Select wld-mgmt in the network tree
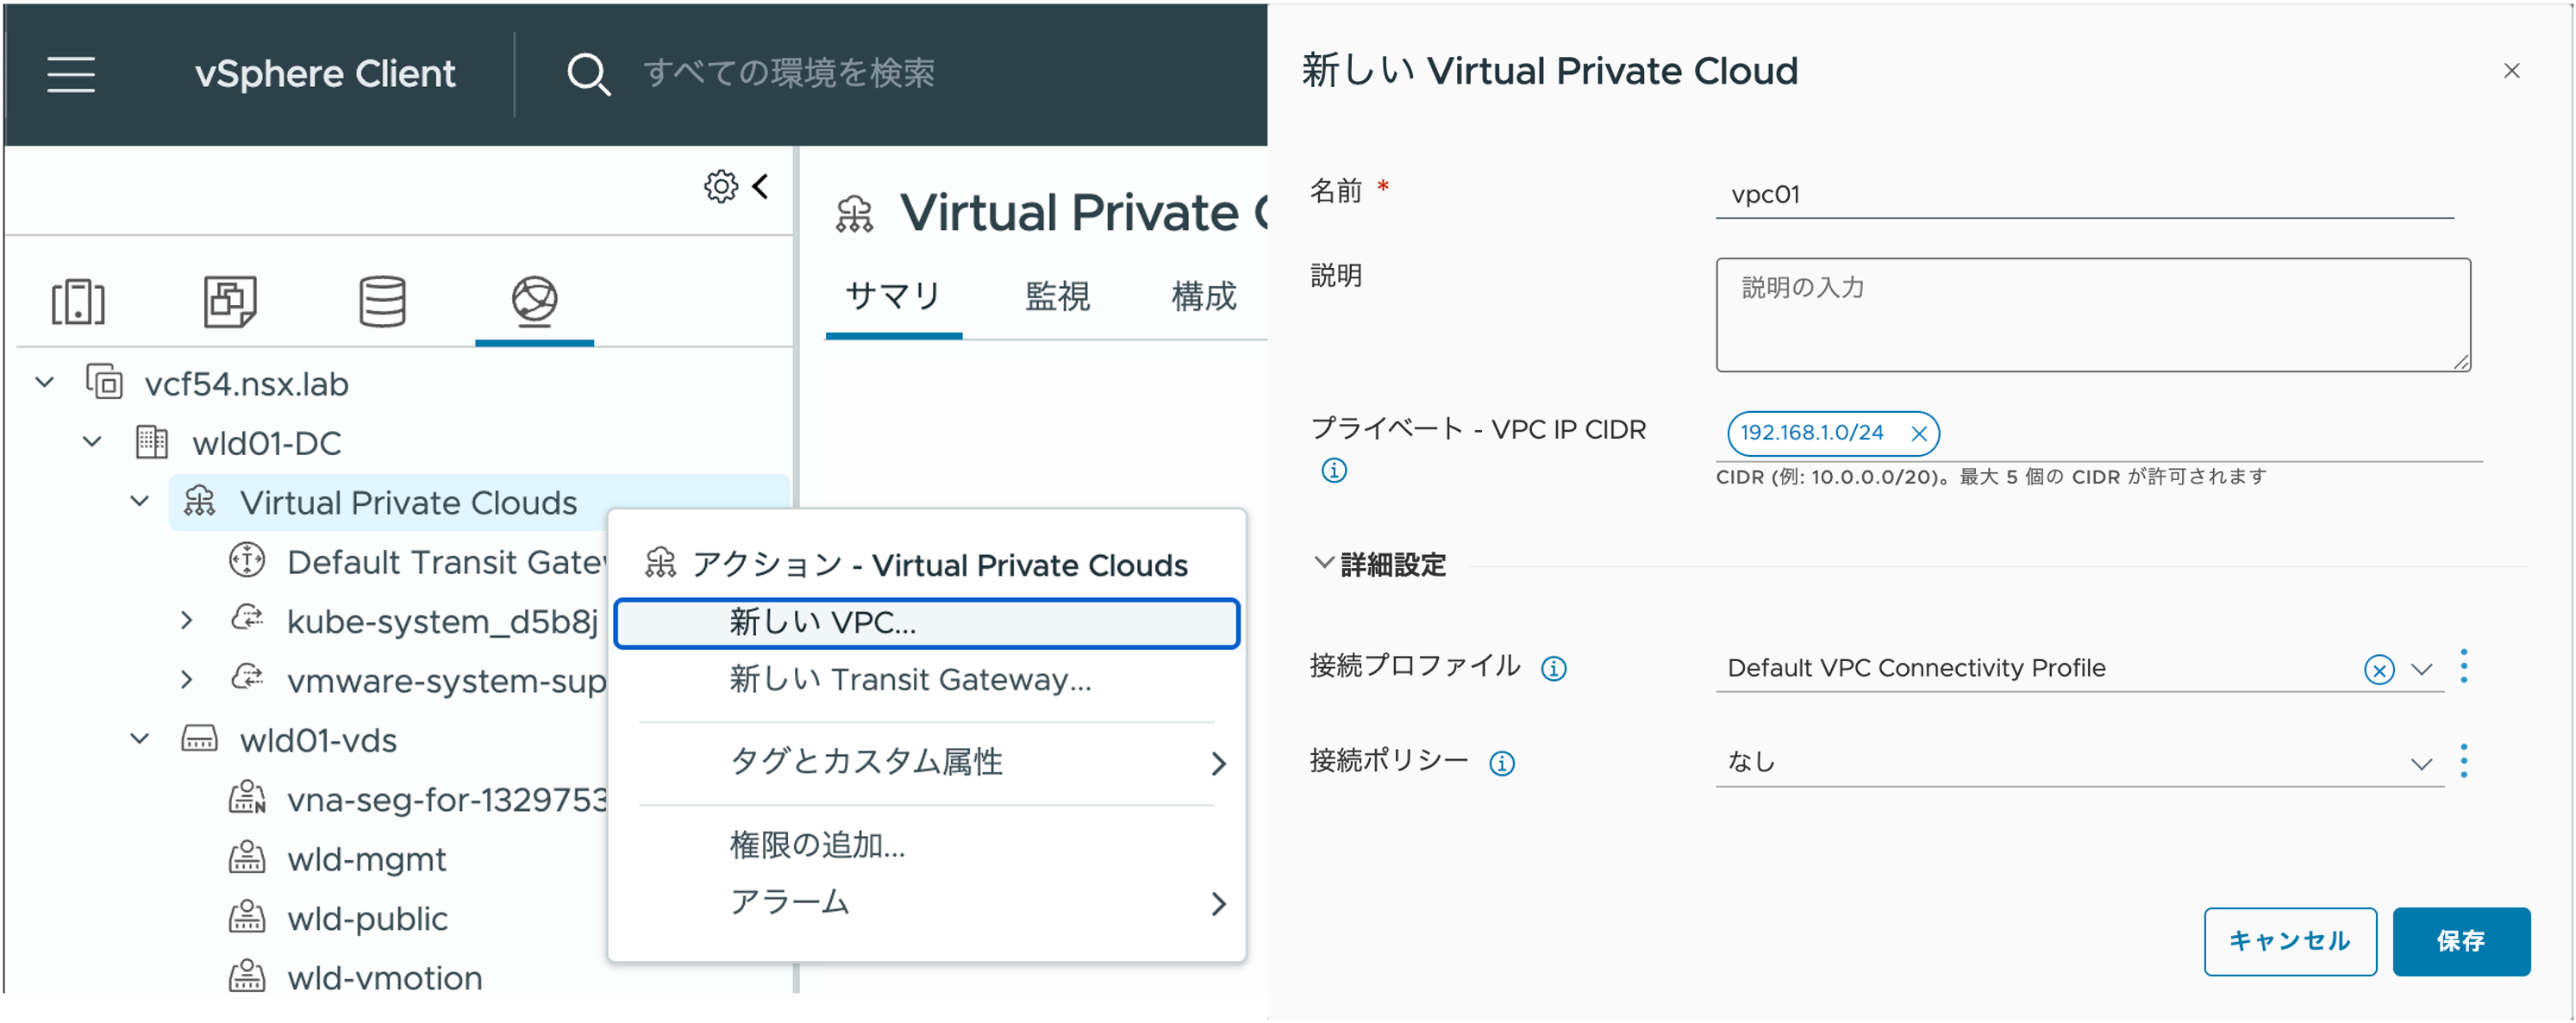 point(366,859)
